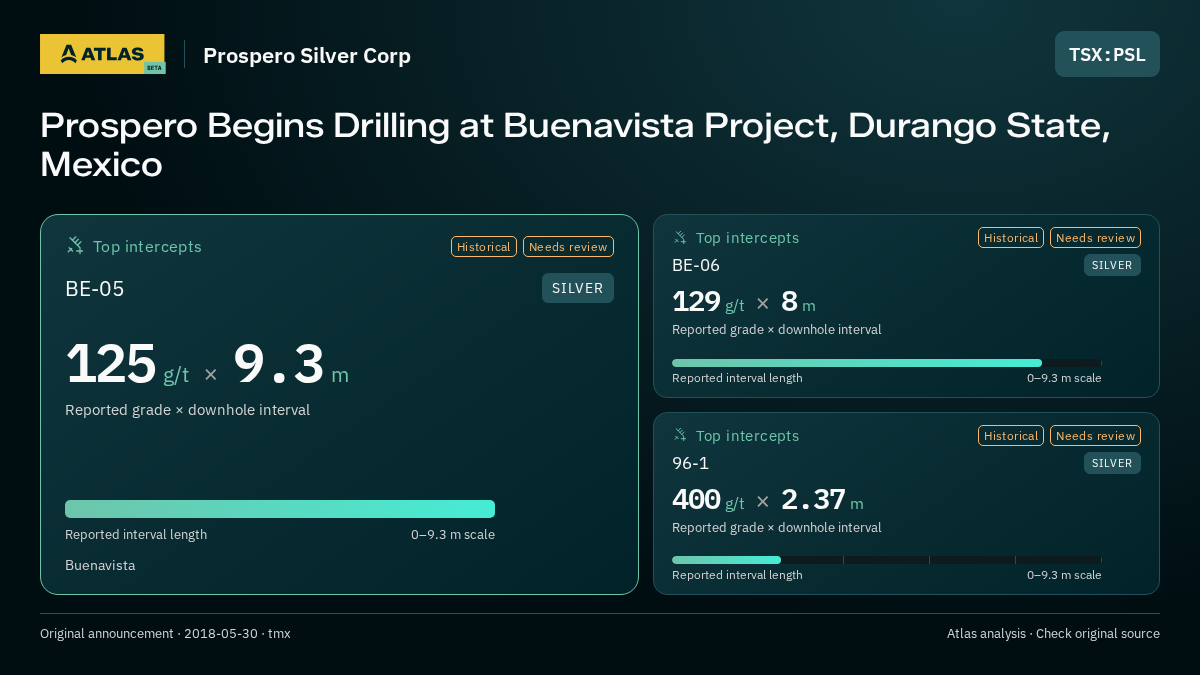Select the Needs review tag on the 96-1 card

1095,436
